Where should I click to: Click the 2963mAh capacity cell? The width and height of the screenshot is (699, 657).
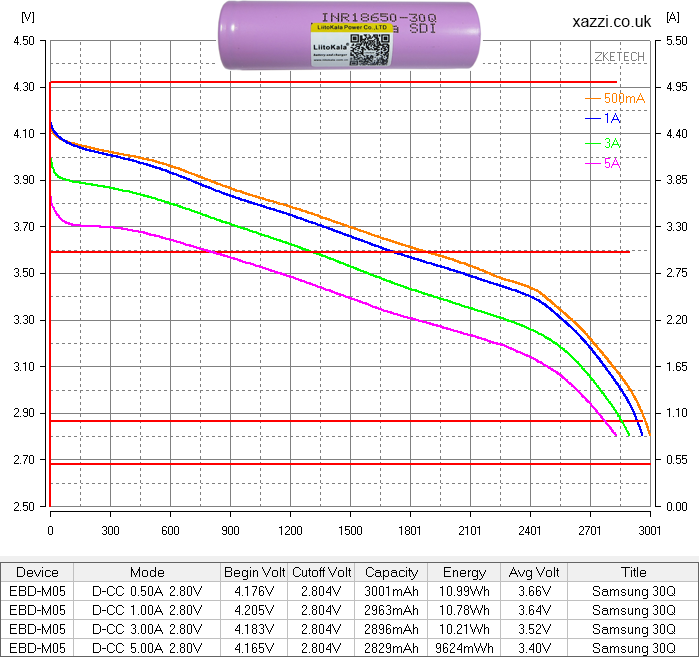391,610
